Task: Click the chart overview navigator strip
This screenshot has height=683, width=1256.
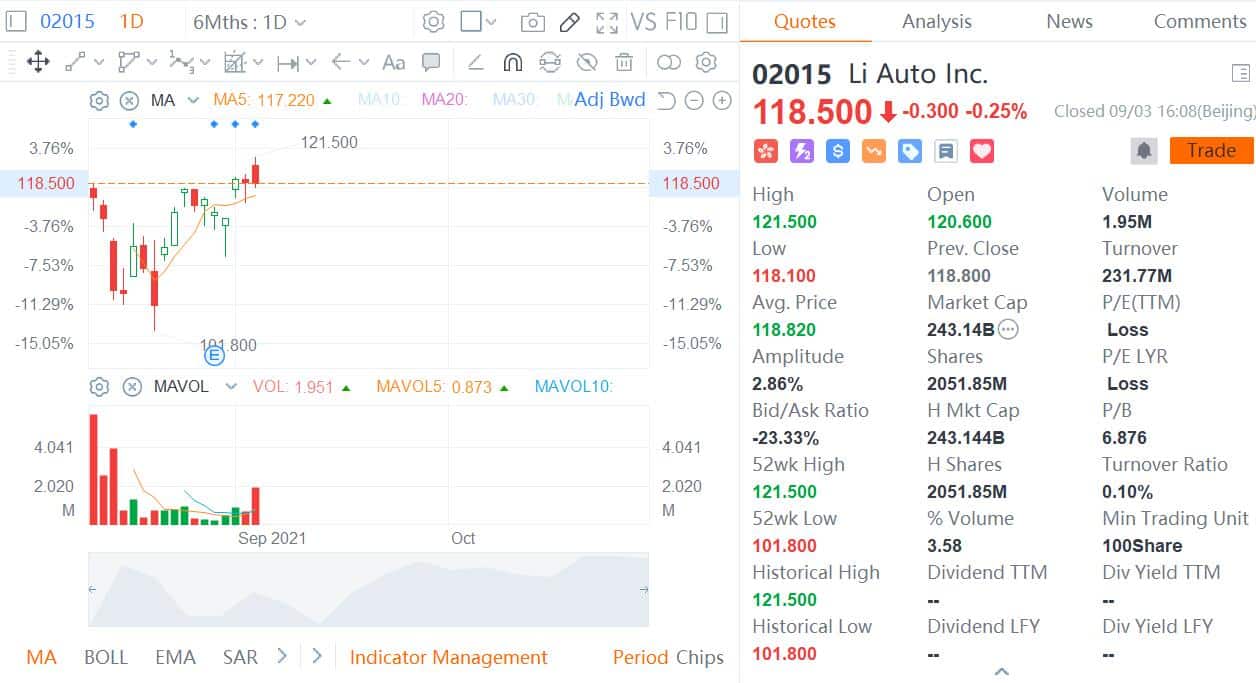Action: coord(368,591)
